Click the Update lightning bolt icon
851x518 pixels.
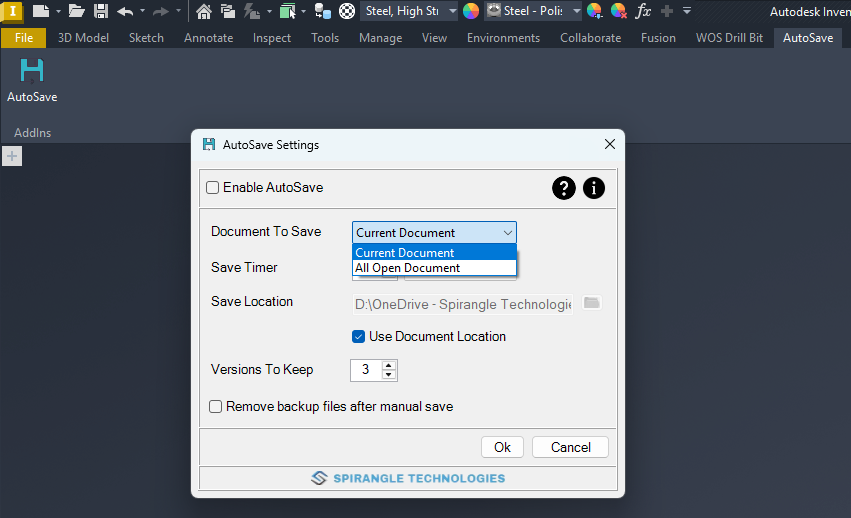click(x=252, y=11)
